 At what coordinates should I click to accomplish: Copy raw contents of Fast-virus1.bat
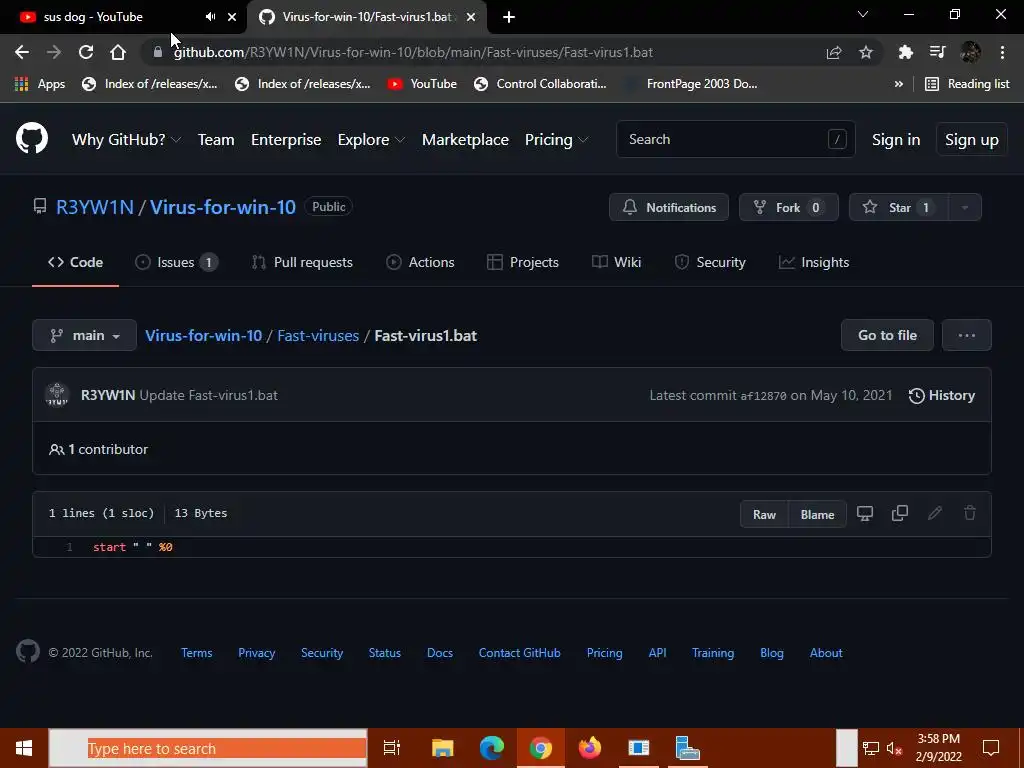tap(900, 513)
